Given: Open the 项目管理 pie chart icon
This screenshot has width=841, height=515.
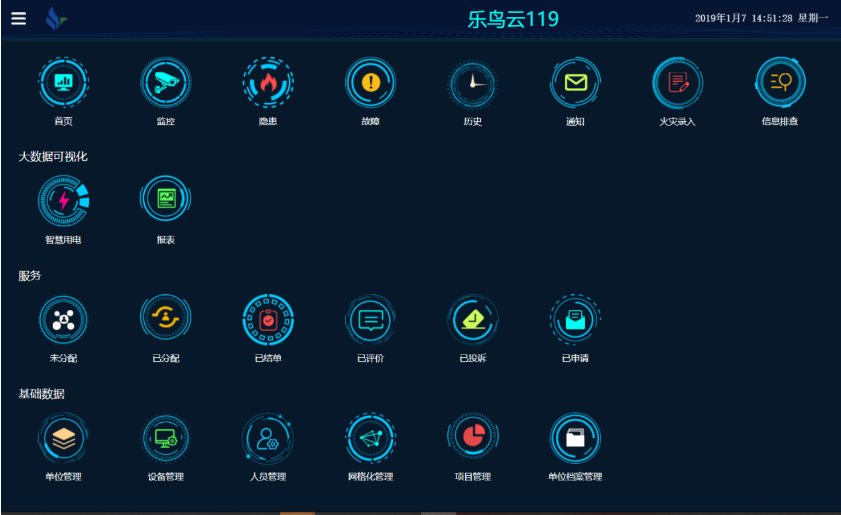Looking at the screenshot, I should 473,437.
